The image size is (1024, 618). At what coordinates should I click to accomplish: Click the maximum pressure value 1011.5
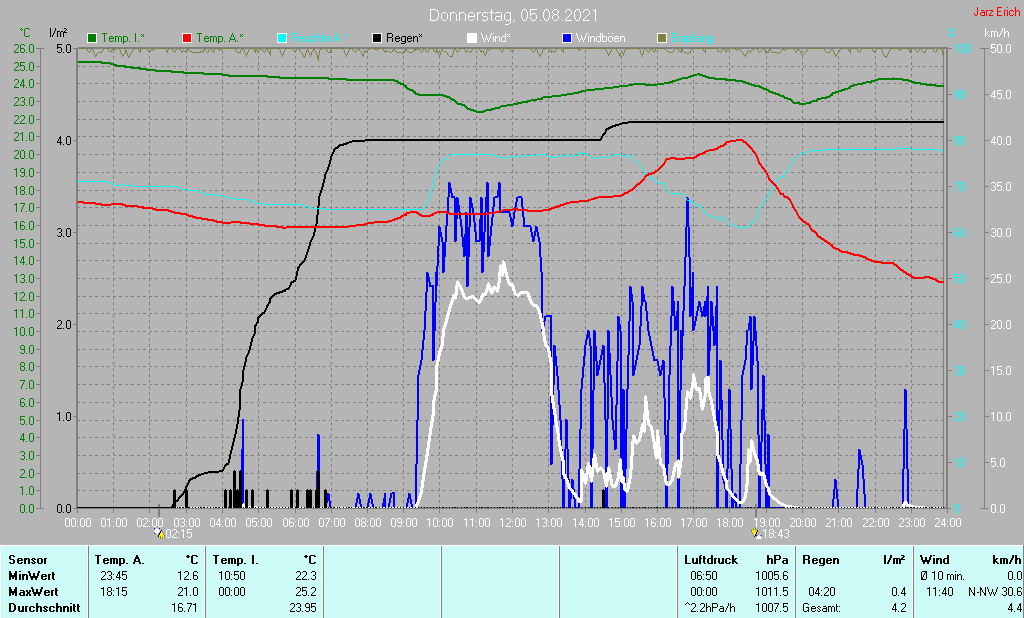773,592
